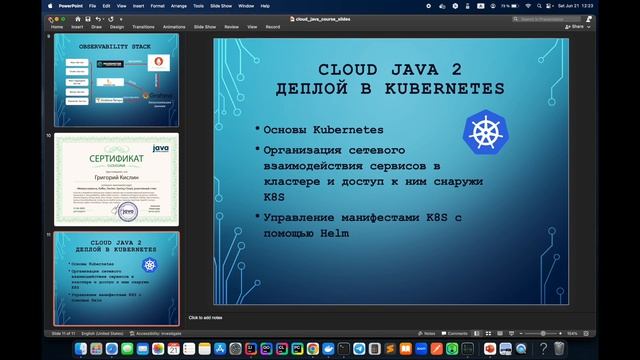Open Finder from the Dock
This screenshot has width=640, height=360.
[81, 349]
